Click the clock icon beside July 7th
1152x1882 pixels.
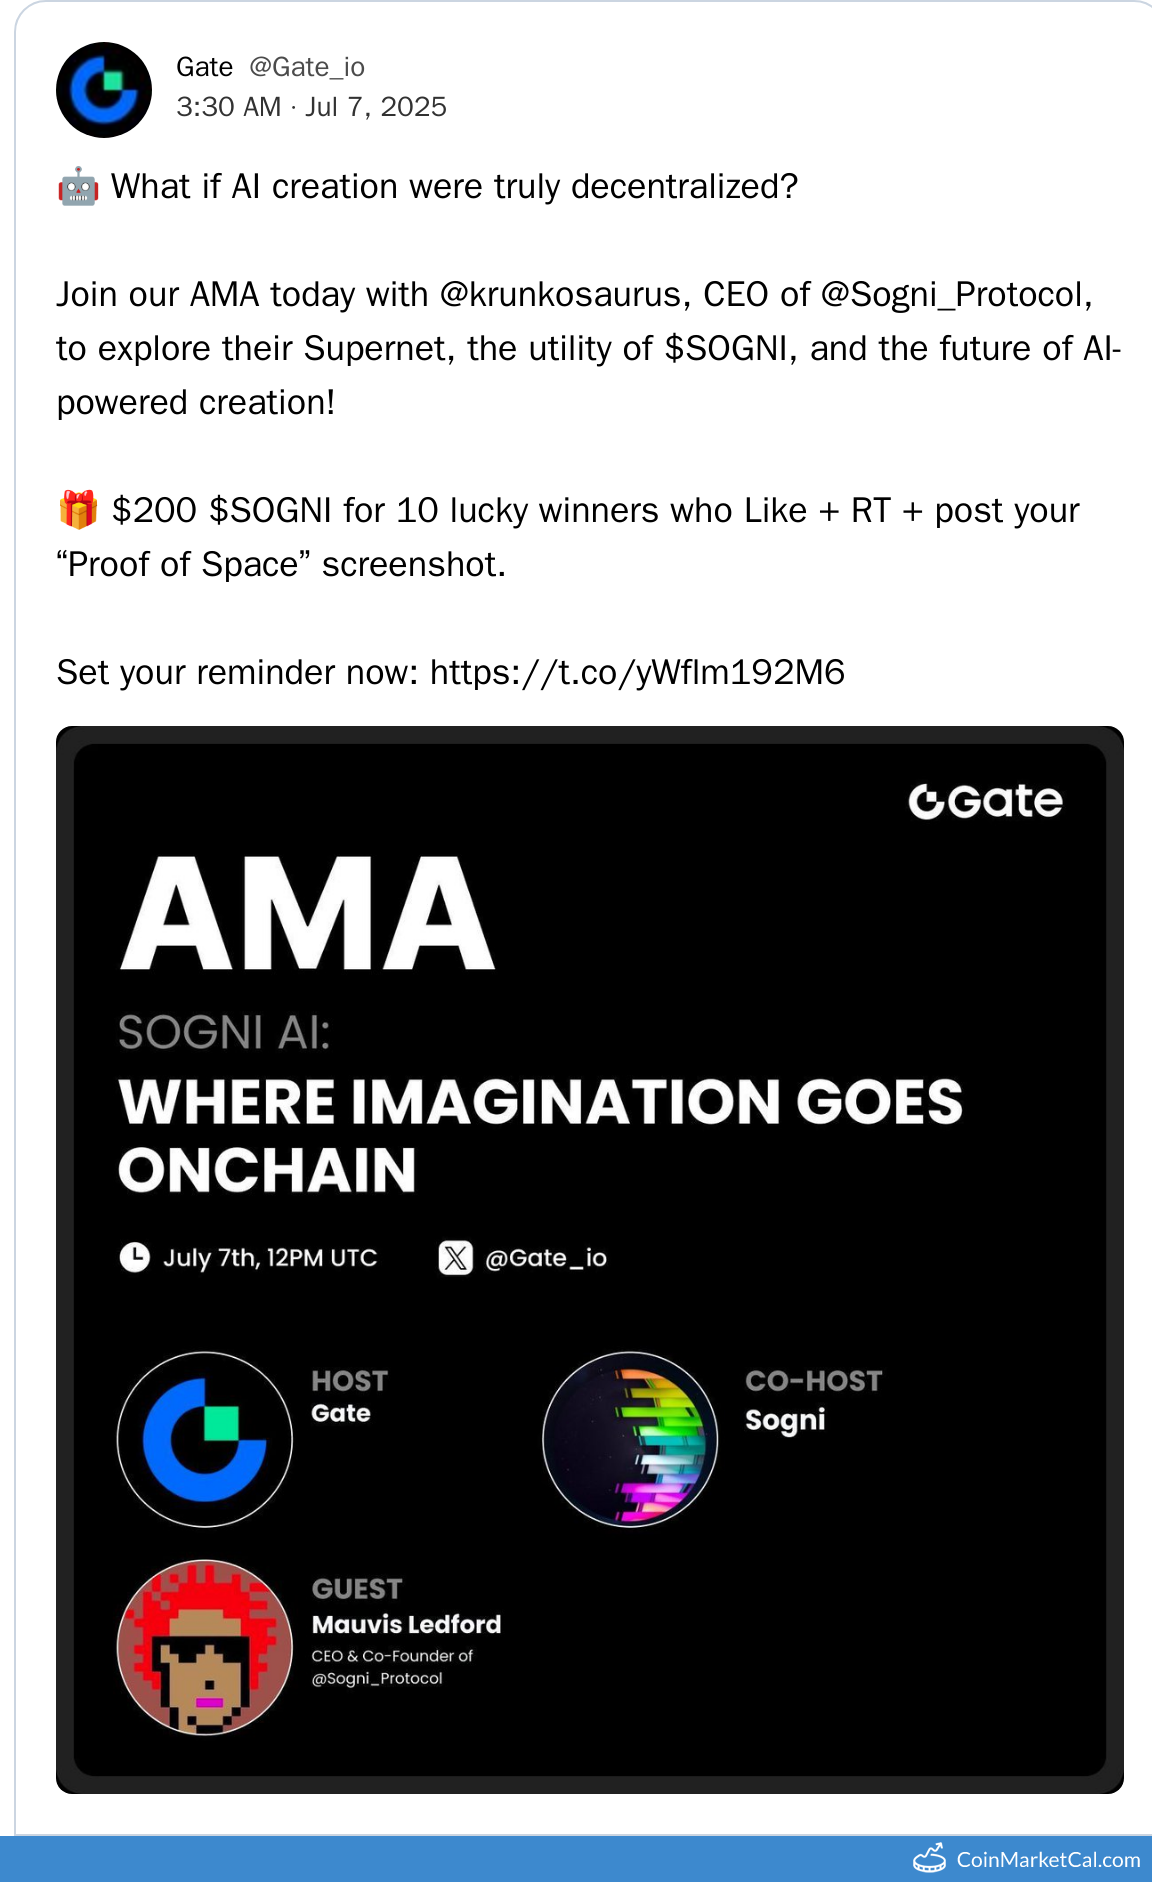[x=135, y=1257]
